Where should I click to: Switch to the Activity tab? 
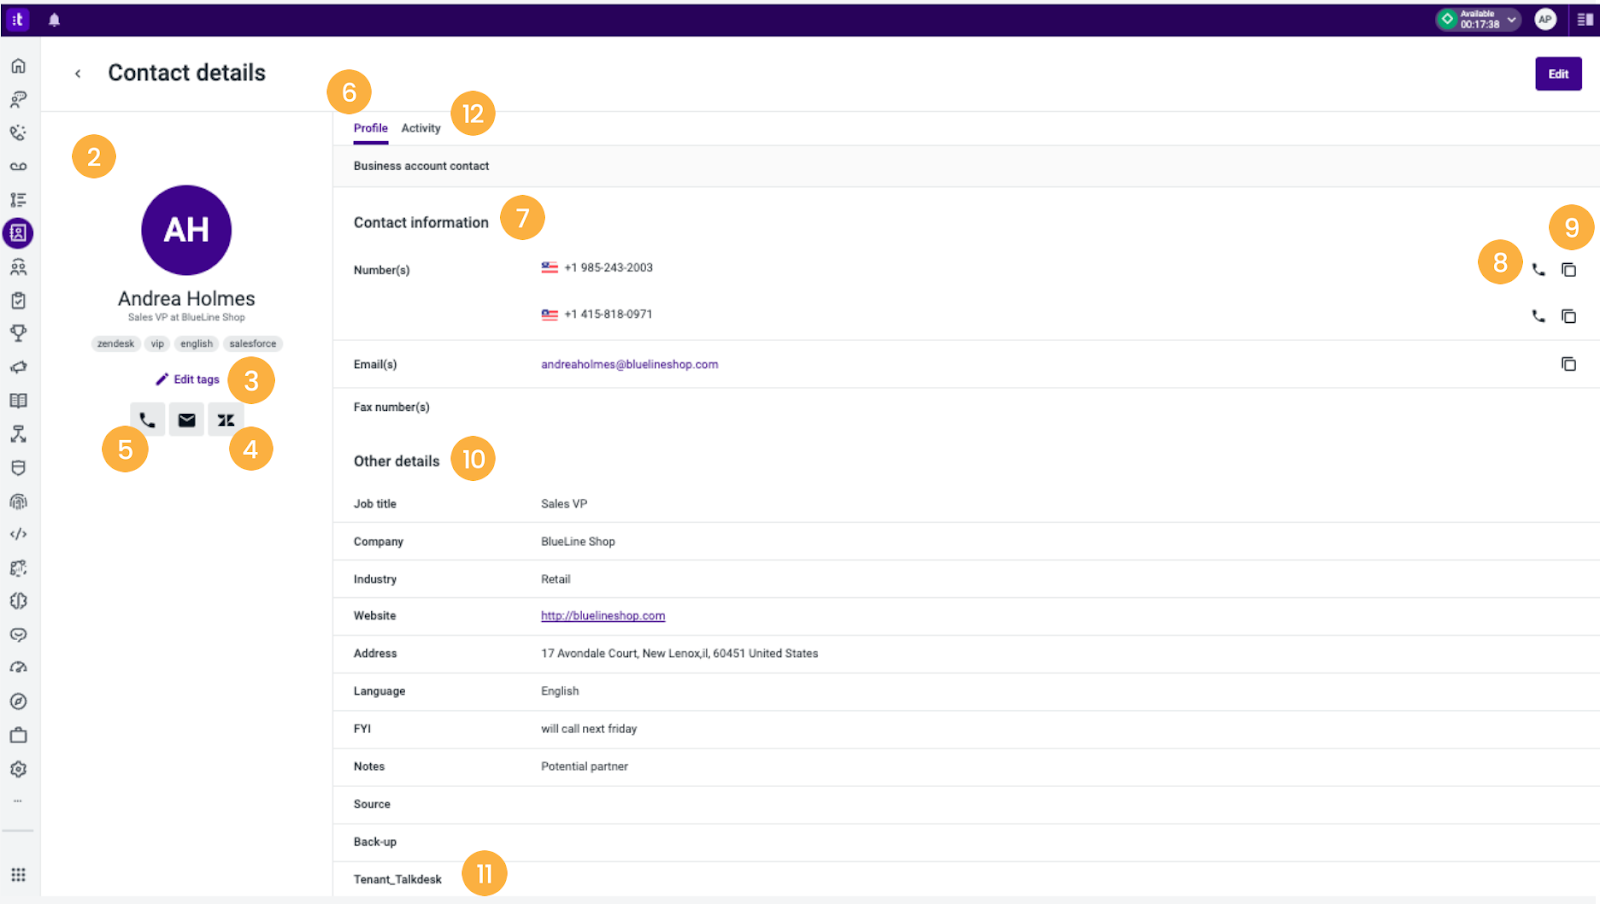coord(421,128)
